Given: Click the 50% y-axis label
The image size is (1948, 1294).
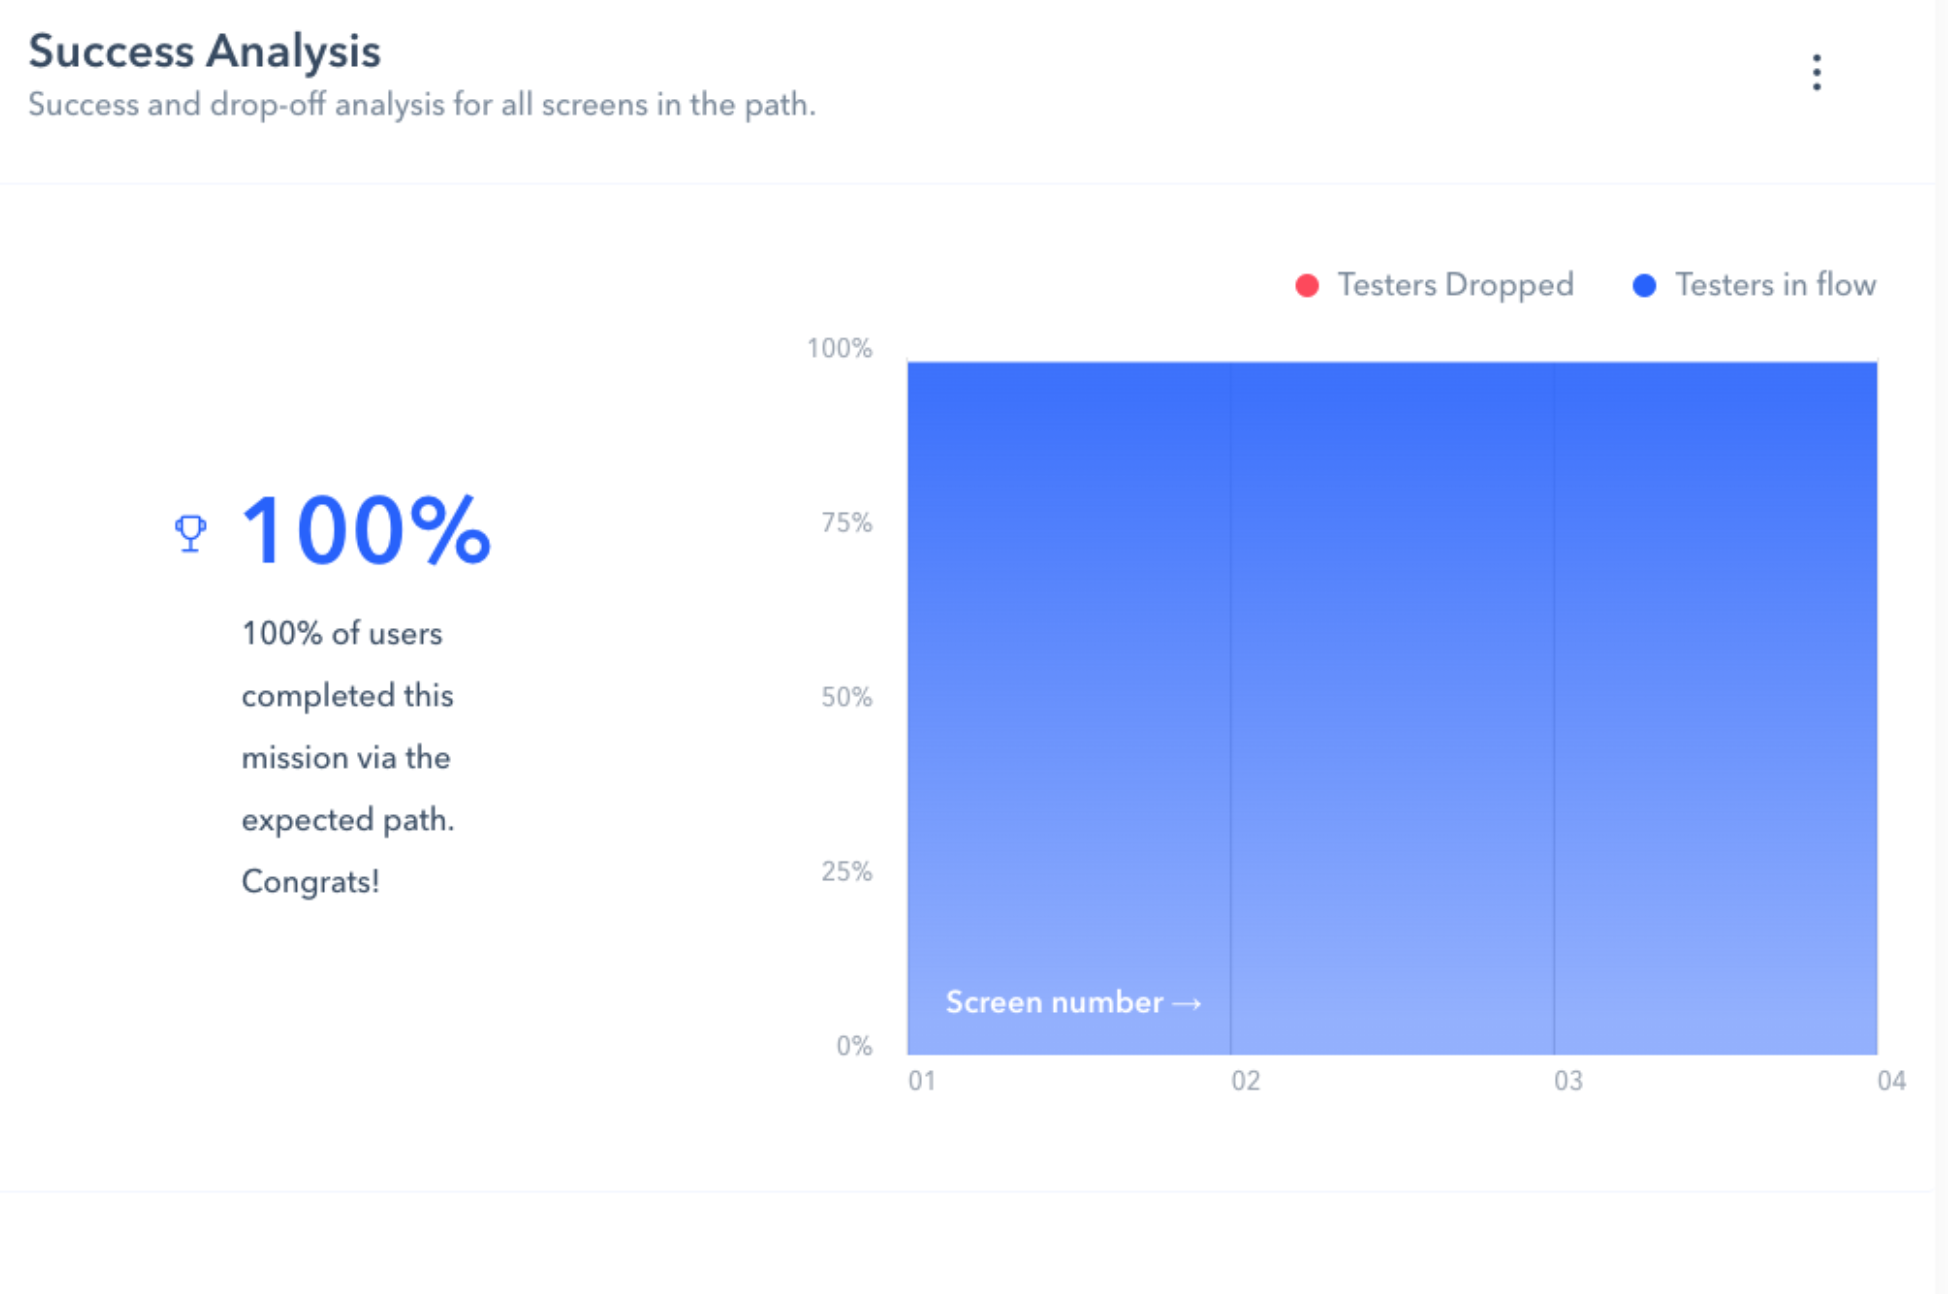Looking at the screenshot, I should [846, 697].
